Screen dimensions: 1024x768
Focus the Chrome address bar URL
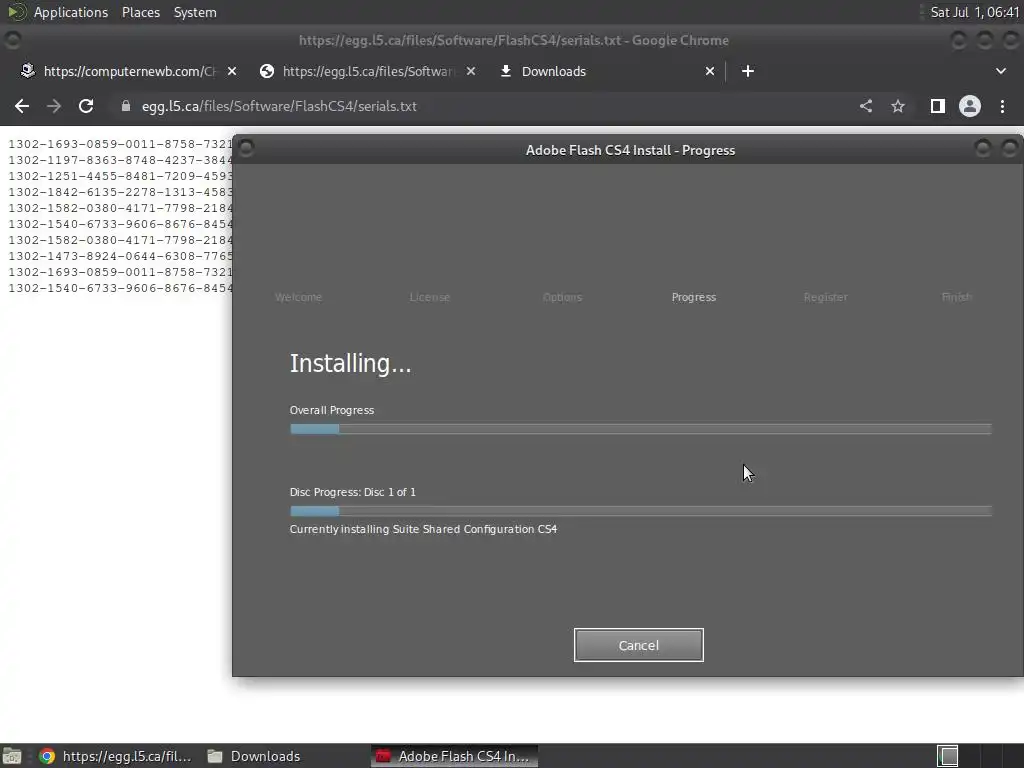point(279,106)
